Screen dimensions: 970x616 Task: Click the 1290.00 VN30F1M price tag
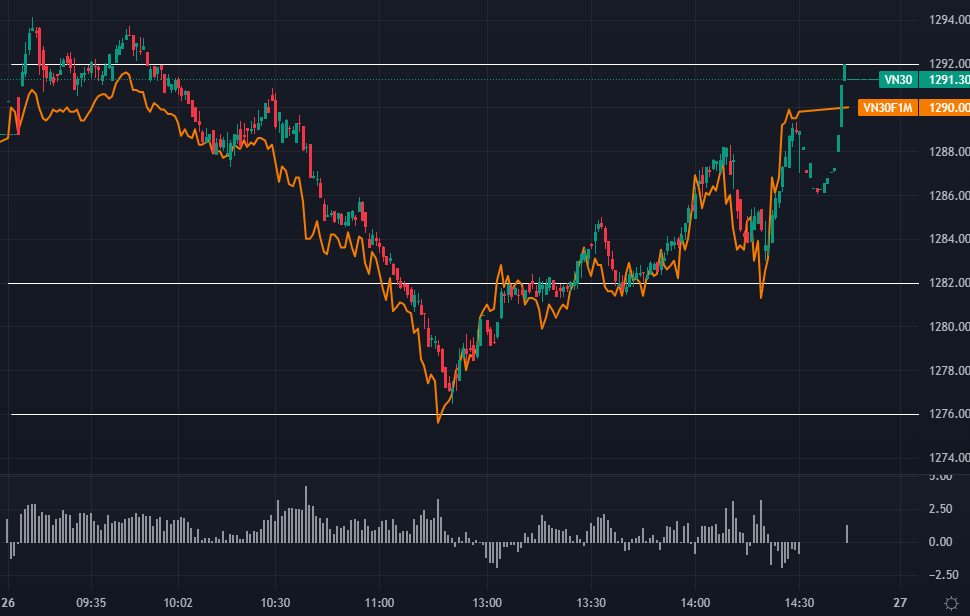pyautogui.click(x=945, y=108)
